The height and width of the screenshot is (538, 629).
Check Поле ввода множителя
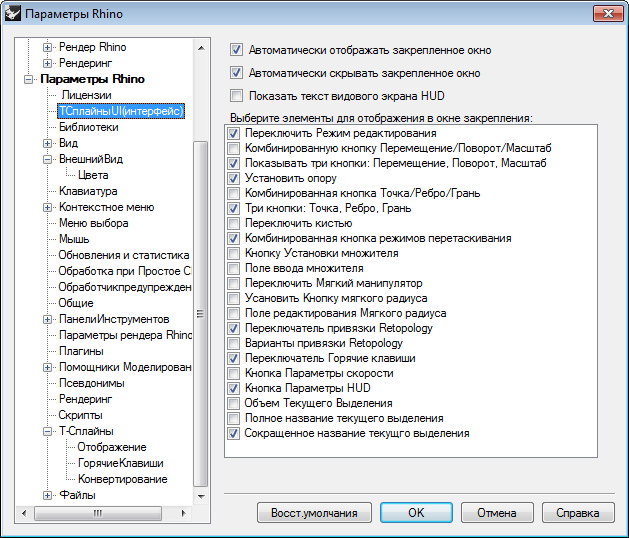coord(233,268)
